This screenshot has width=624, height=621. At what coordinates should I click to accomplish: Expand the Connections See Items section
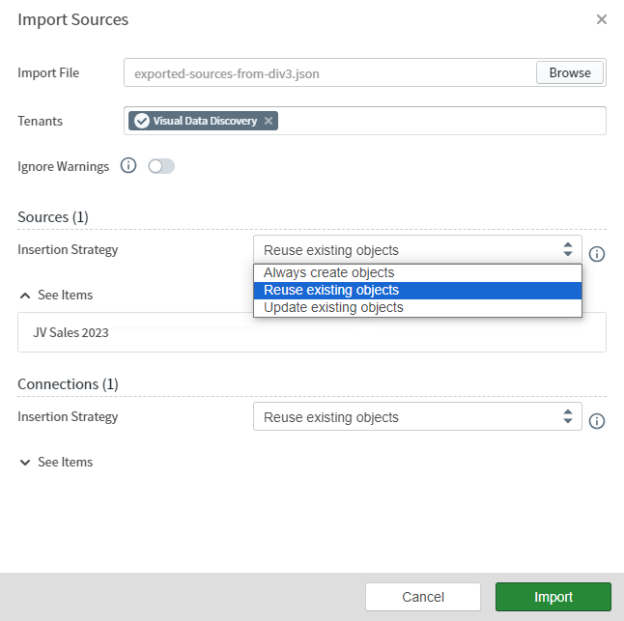56,462
